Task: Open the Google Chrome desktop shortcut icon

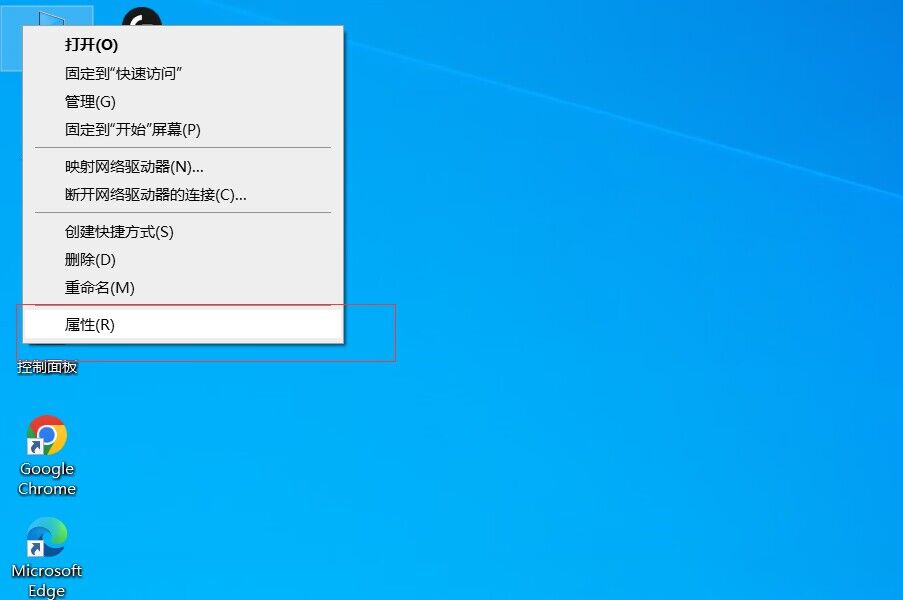Action: (47, 436)
